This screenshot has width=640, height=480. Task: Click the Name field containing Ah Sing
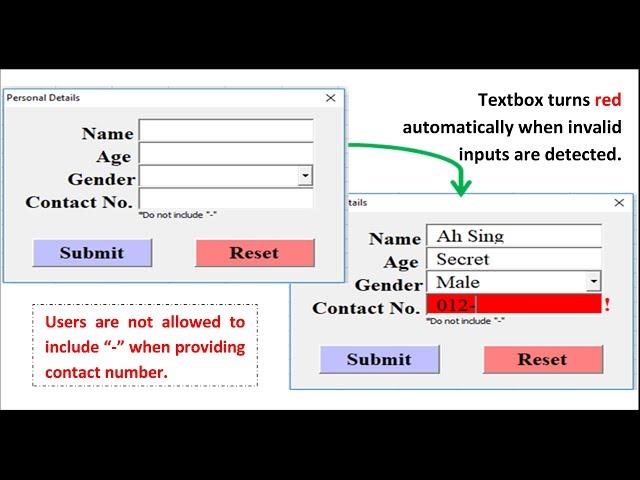pyautogui.click(x=514, y=236)
